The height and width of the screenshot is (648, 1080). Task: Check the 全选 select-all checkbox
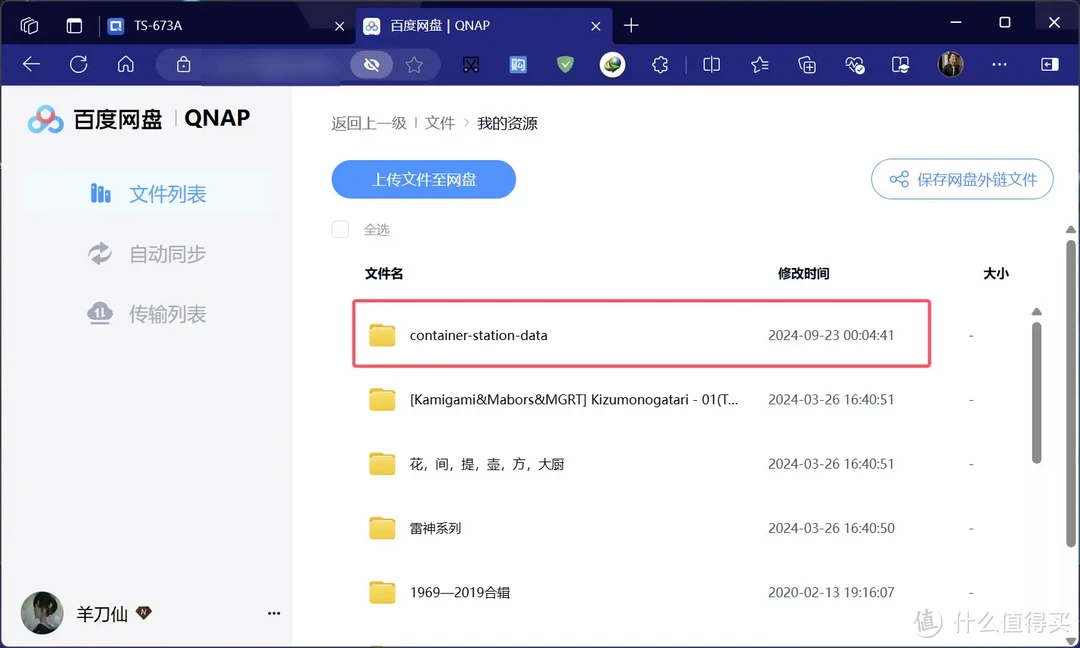click(340, 229)
